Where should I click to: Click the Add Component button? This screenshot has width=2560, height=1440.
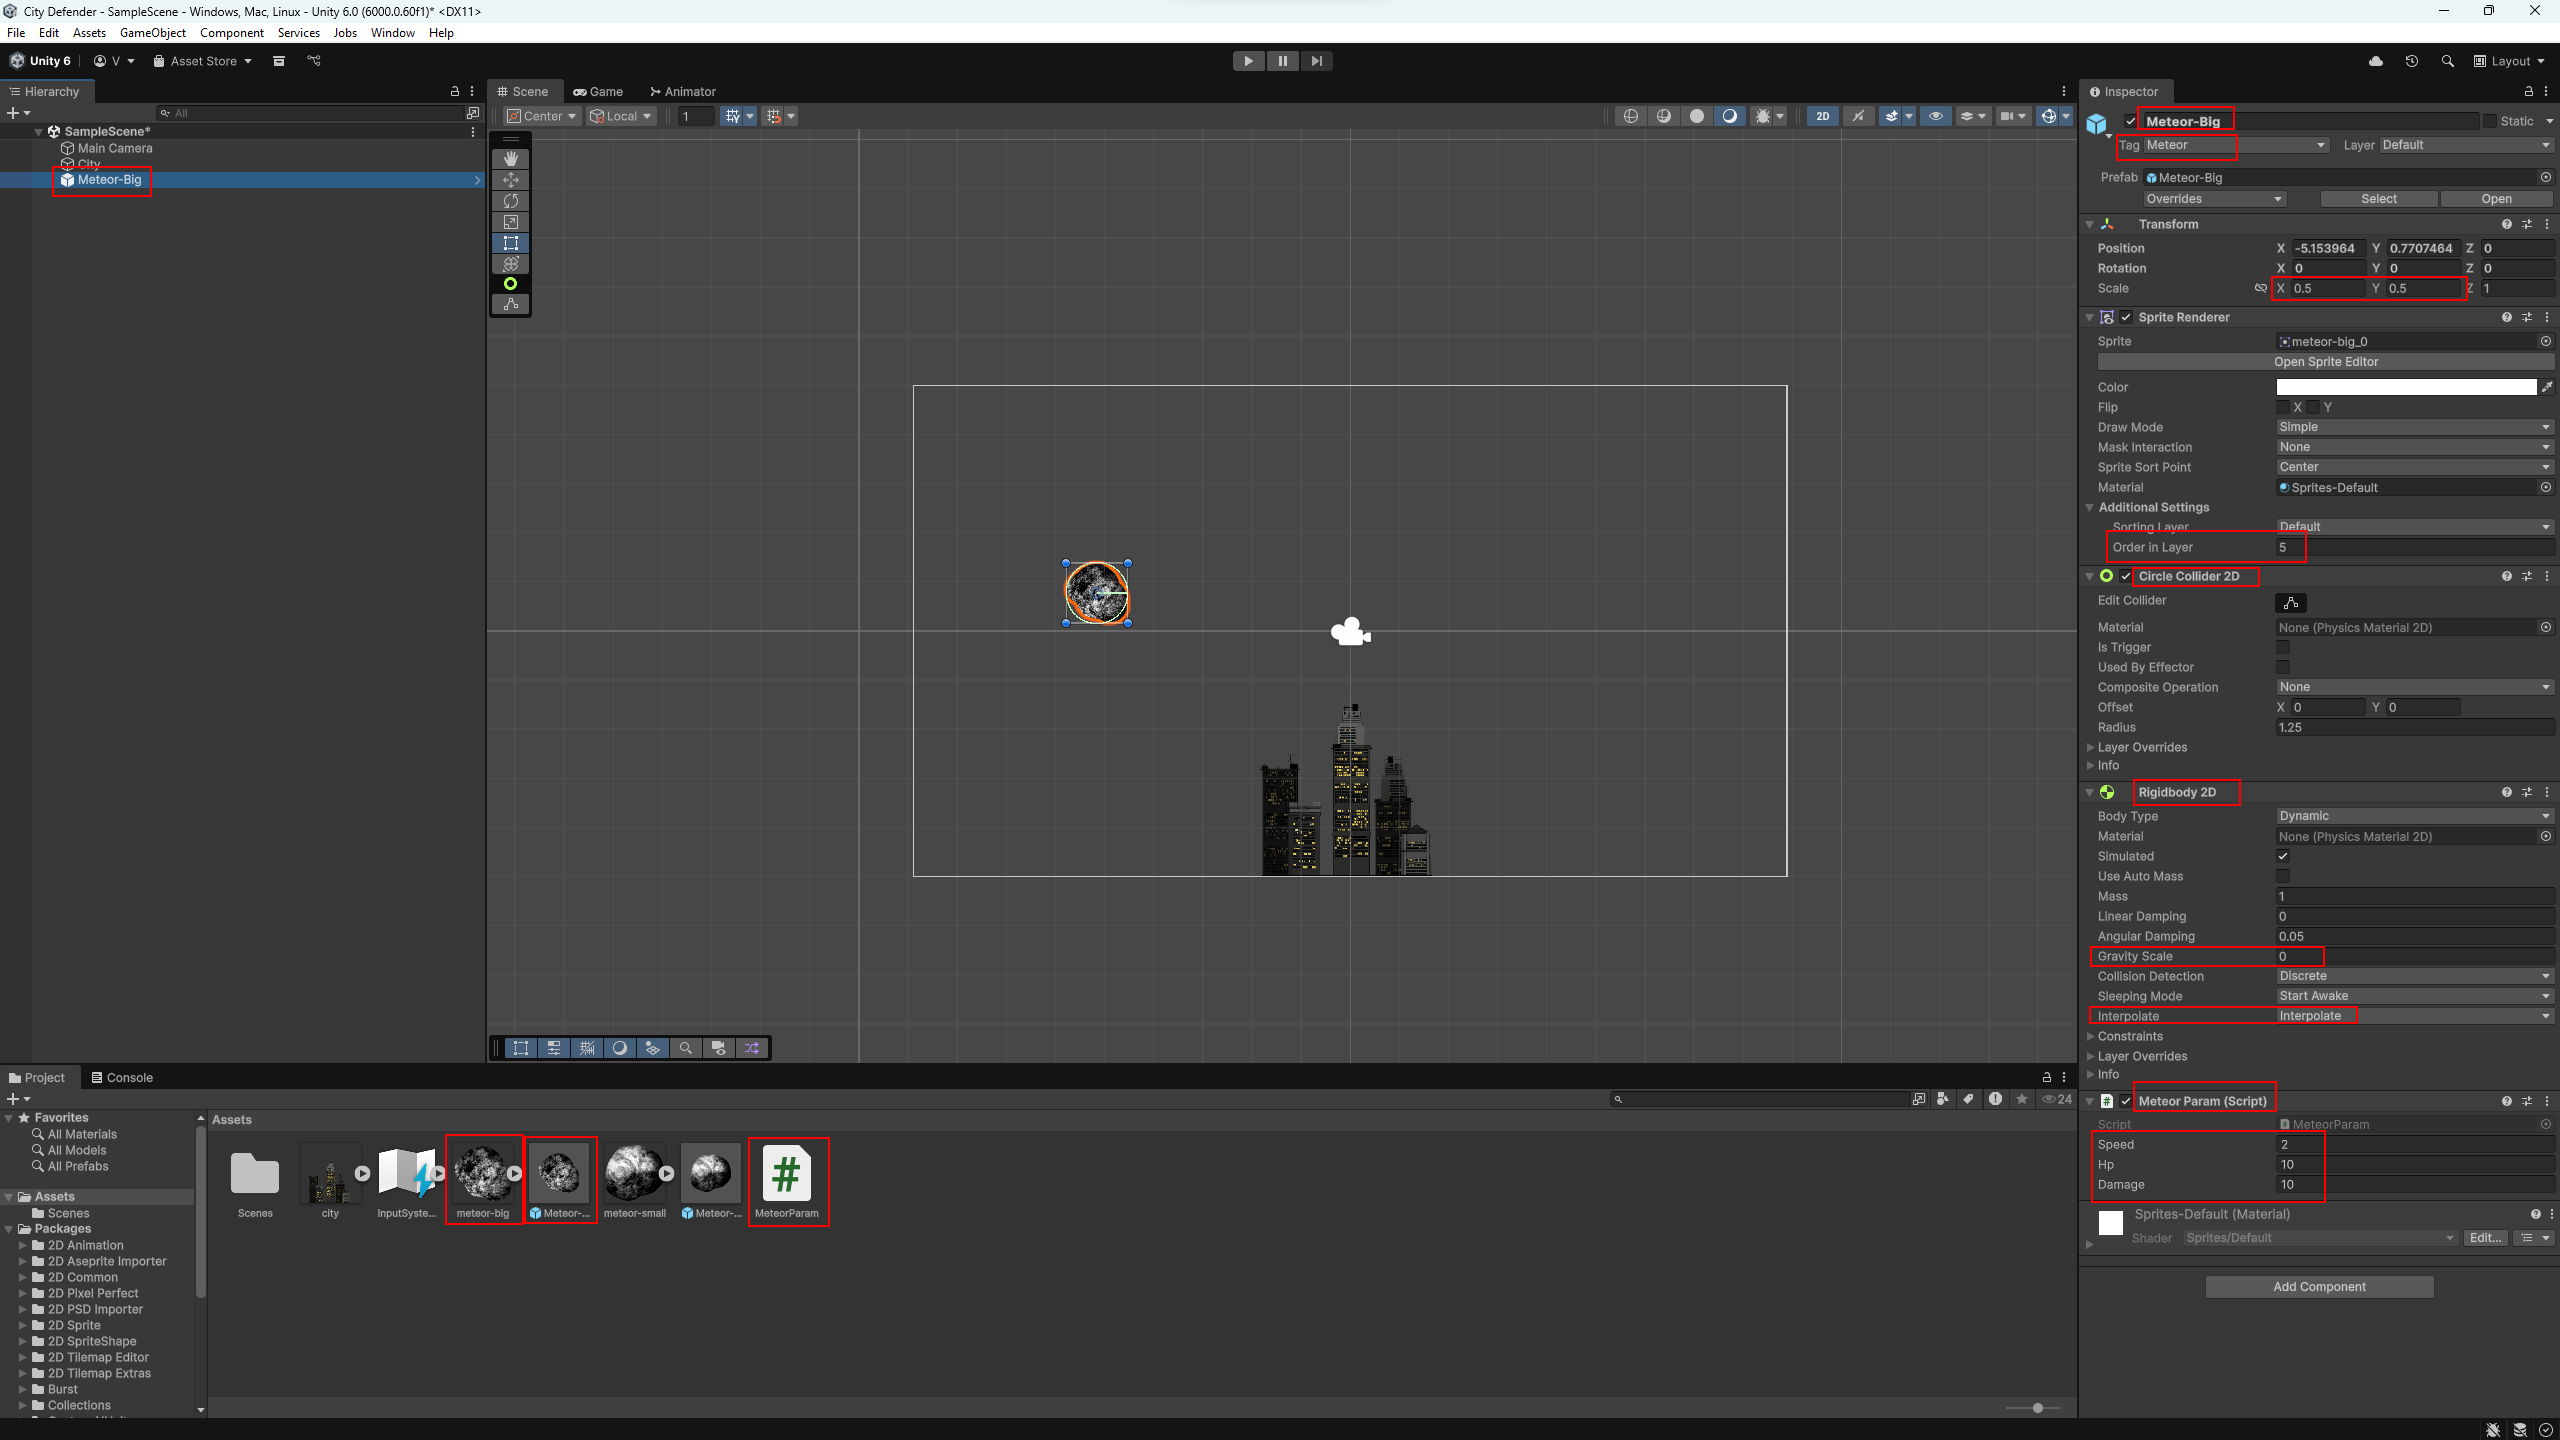2319,1286
